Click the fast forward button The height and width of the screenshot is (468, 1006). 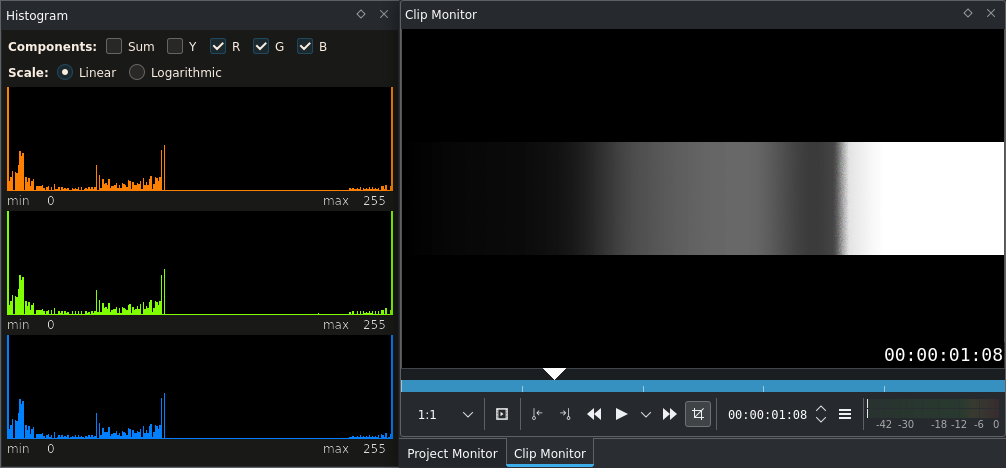pyautogui.click(x=670, y=414)
